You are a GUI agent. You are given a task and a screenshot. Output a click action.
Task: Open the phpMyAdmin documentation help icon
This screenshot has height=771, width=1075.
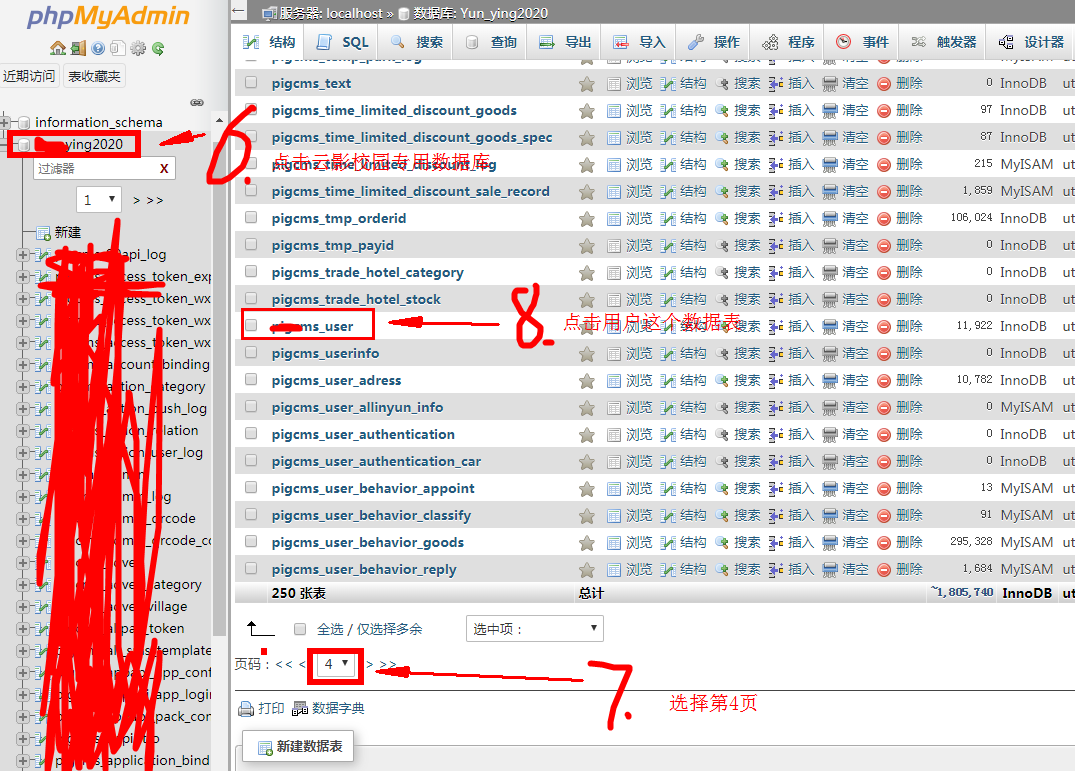coord(98,48)
